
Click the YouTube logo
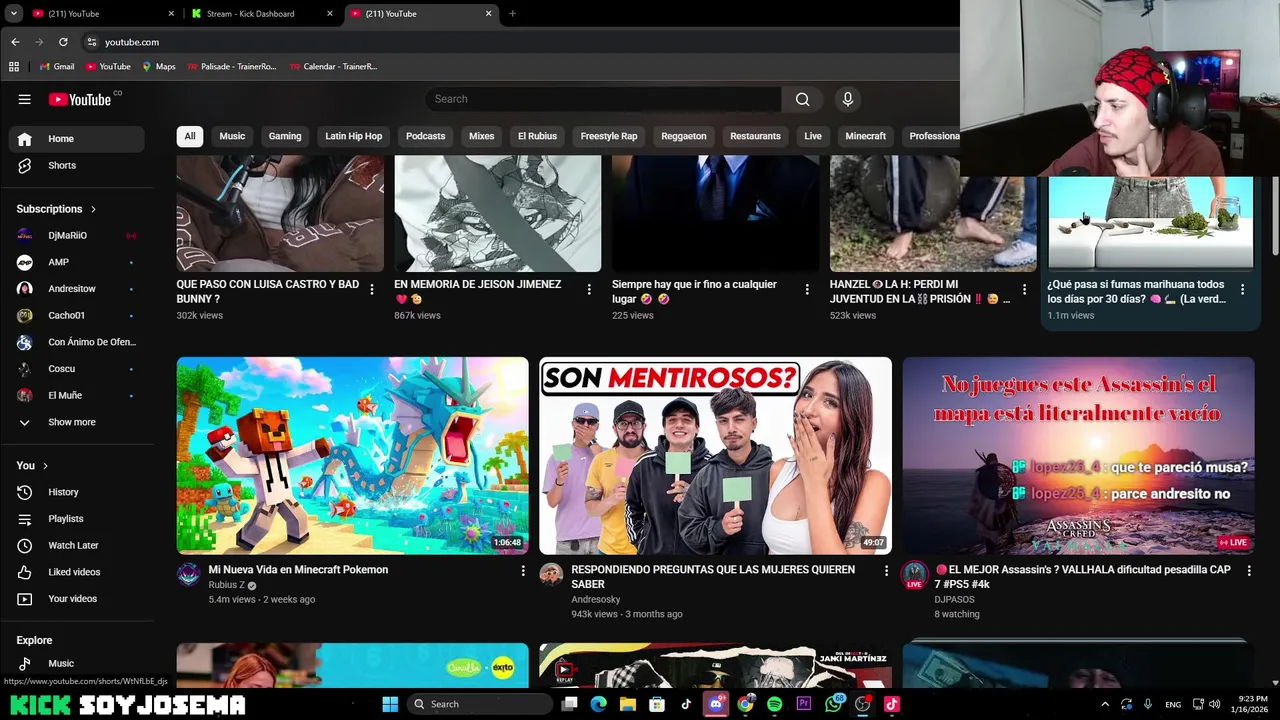80,99
